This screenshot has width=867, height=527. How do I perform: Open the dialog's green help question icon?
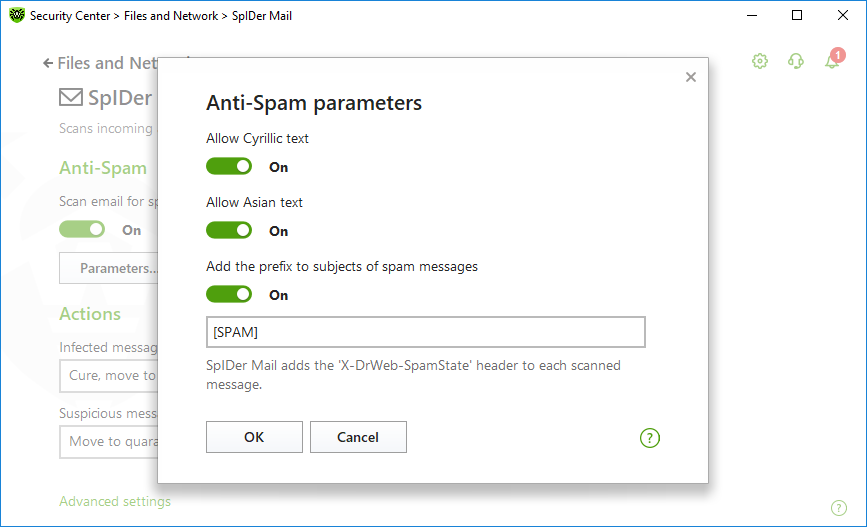650,438
